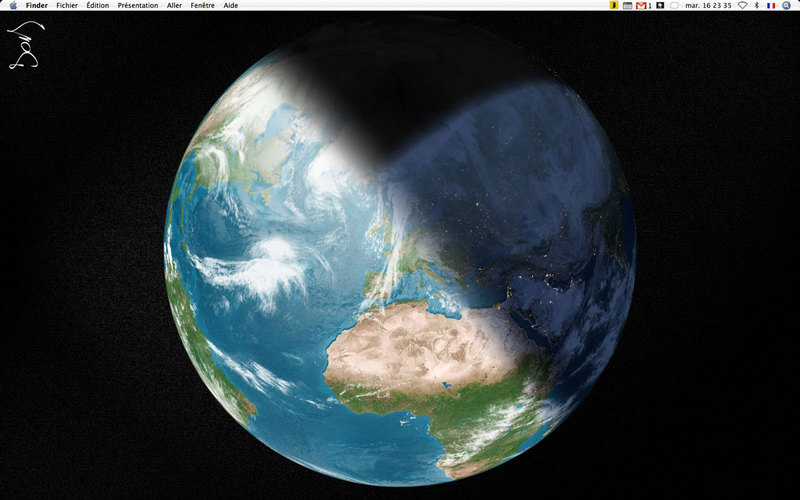Open the Bluetooth status menu
Viewport: 800px width, 500px height.
pyautogui.click(x=757, y=5)
